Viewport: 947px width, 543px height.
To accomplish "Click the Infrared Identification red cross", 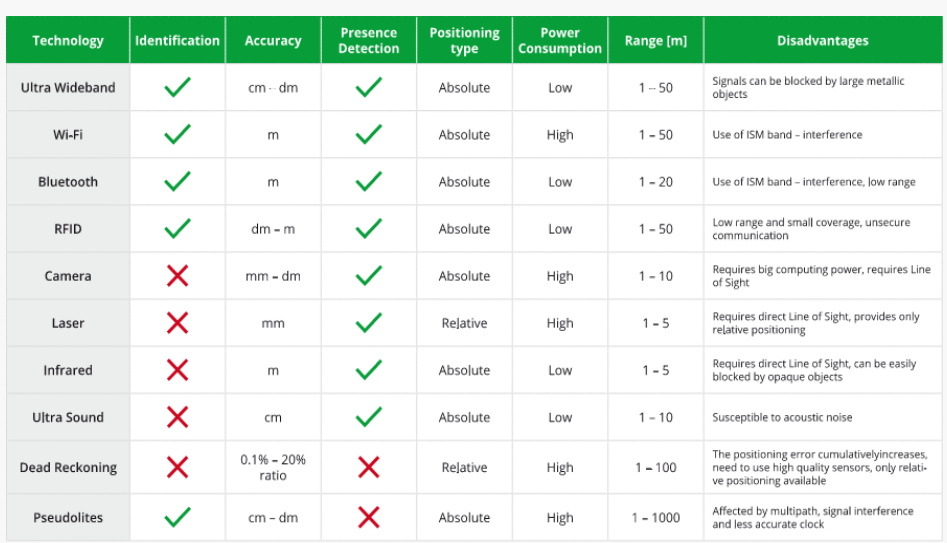I will coord(177,370).
